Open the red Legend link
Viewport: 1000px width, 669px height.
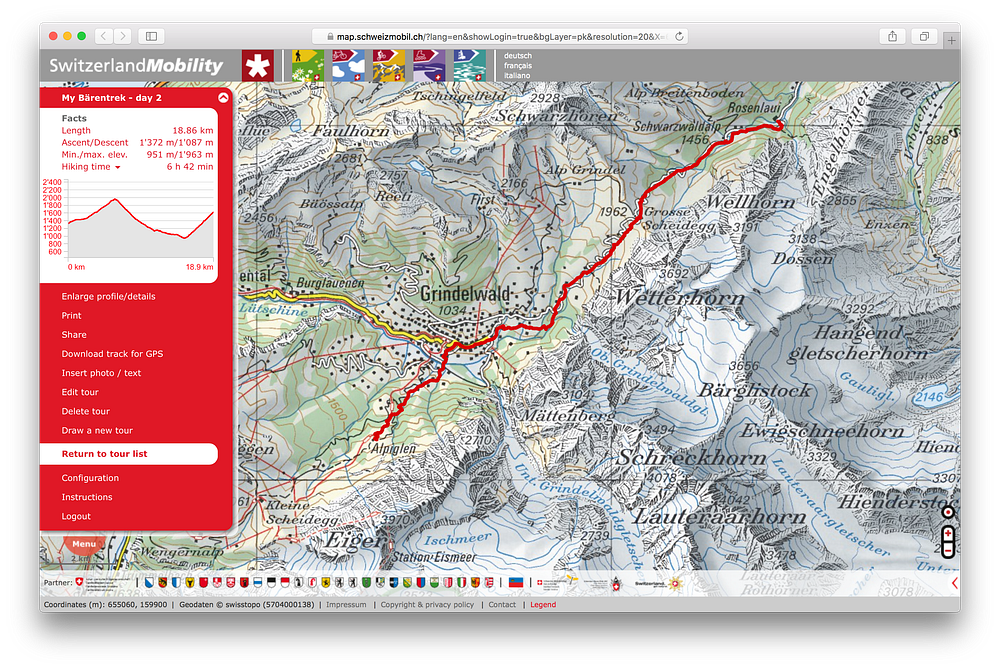pos(543,605)
